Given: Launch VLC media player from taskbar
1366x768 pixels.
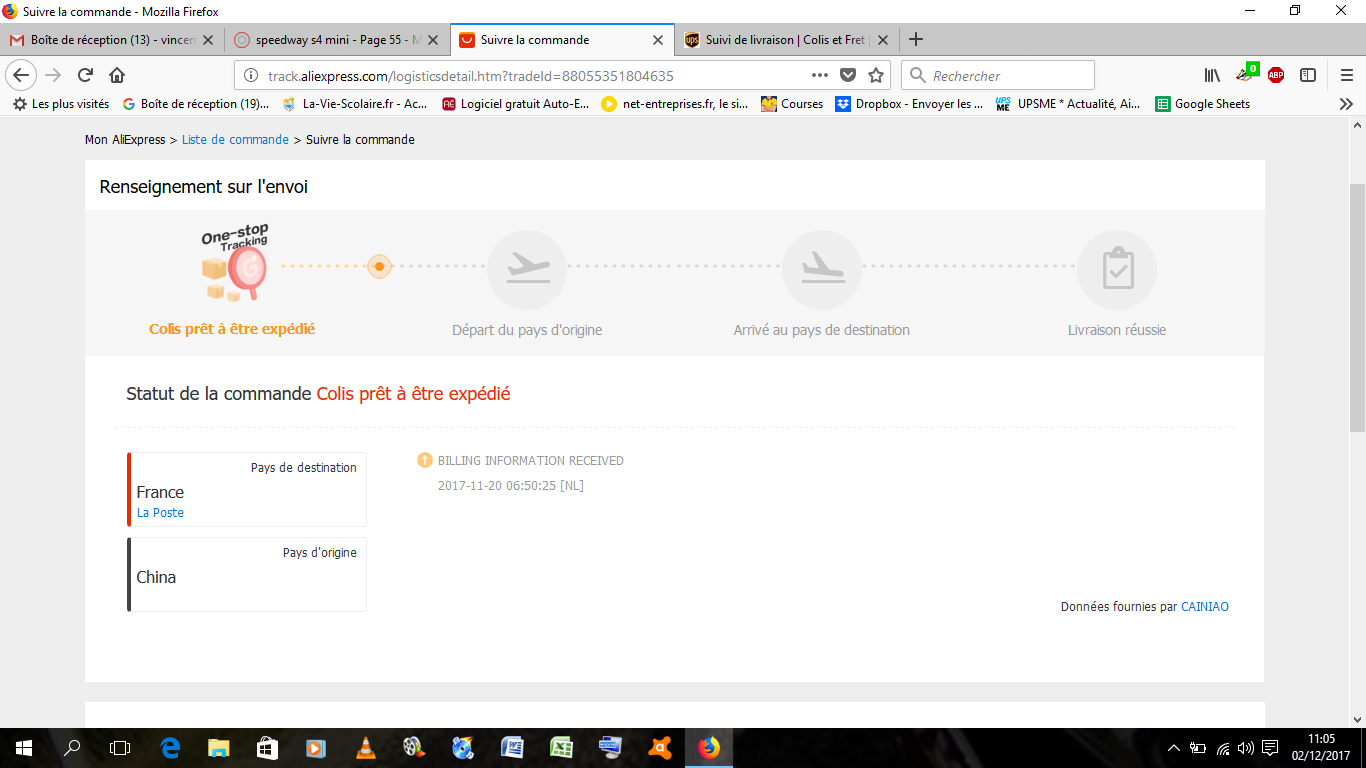Looking at the screenshot, I should (365, 747).
